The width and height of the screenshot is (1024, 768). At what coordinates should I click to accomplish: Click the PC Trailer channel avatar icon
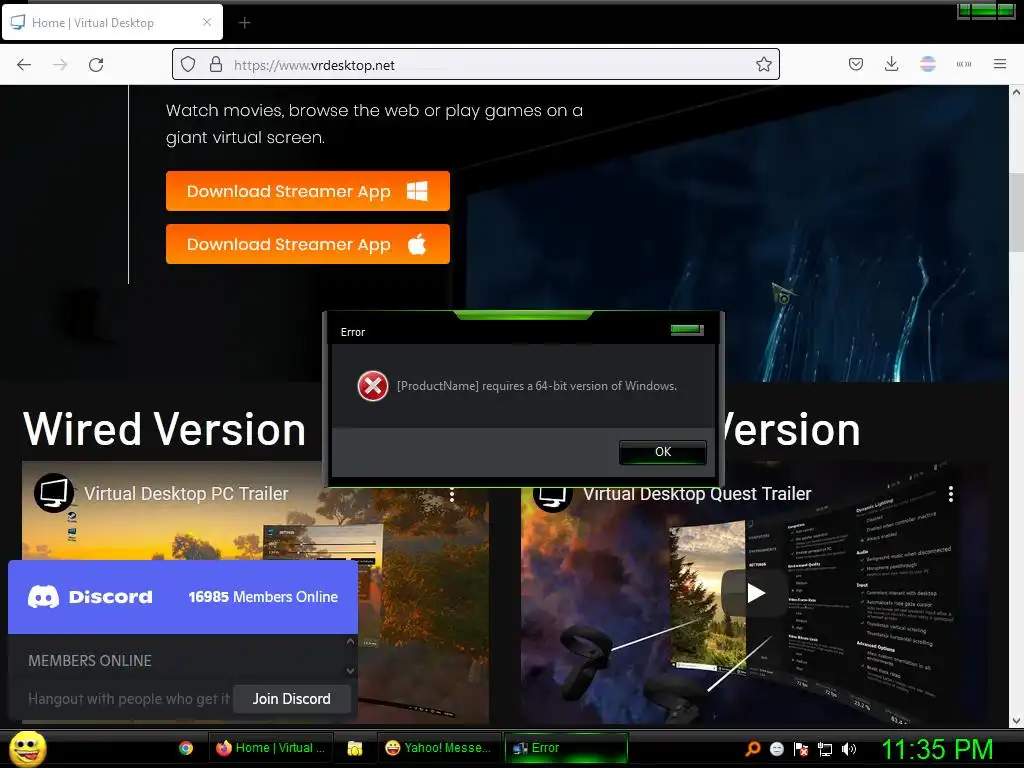click(54, 493)
